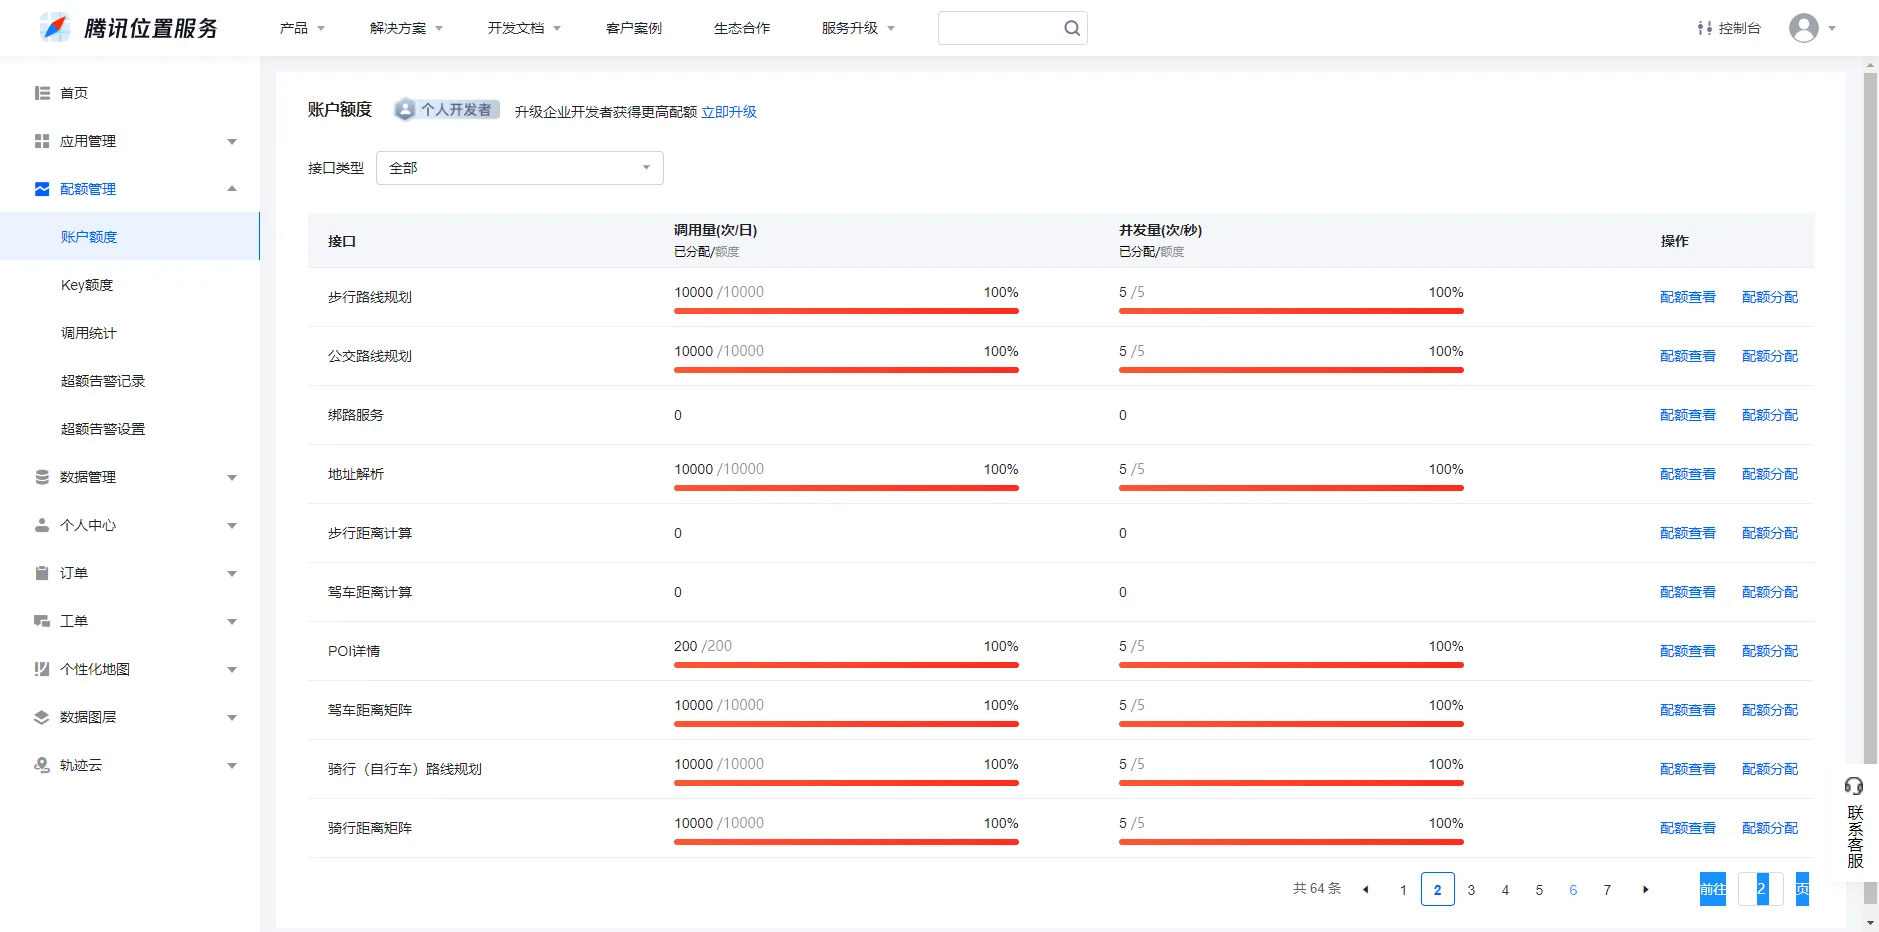This screenshot has width=1879, height=932.
Task: Click the 控制台 console icon
Action: pyautogui.click(x=1705, y=28)
